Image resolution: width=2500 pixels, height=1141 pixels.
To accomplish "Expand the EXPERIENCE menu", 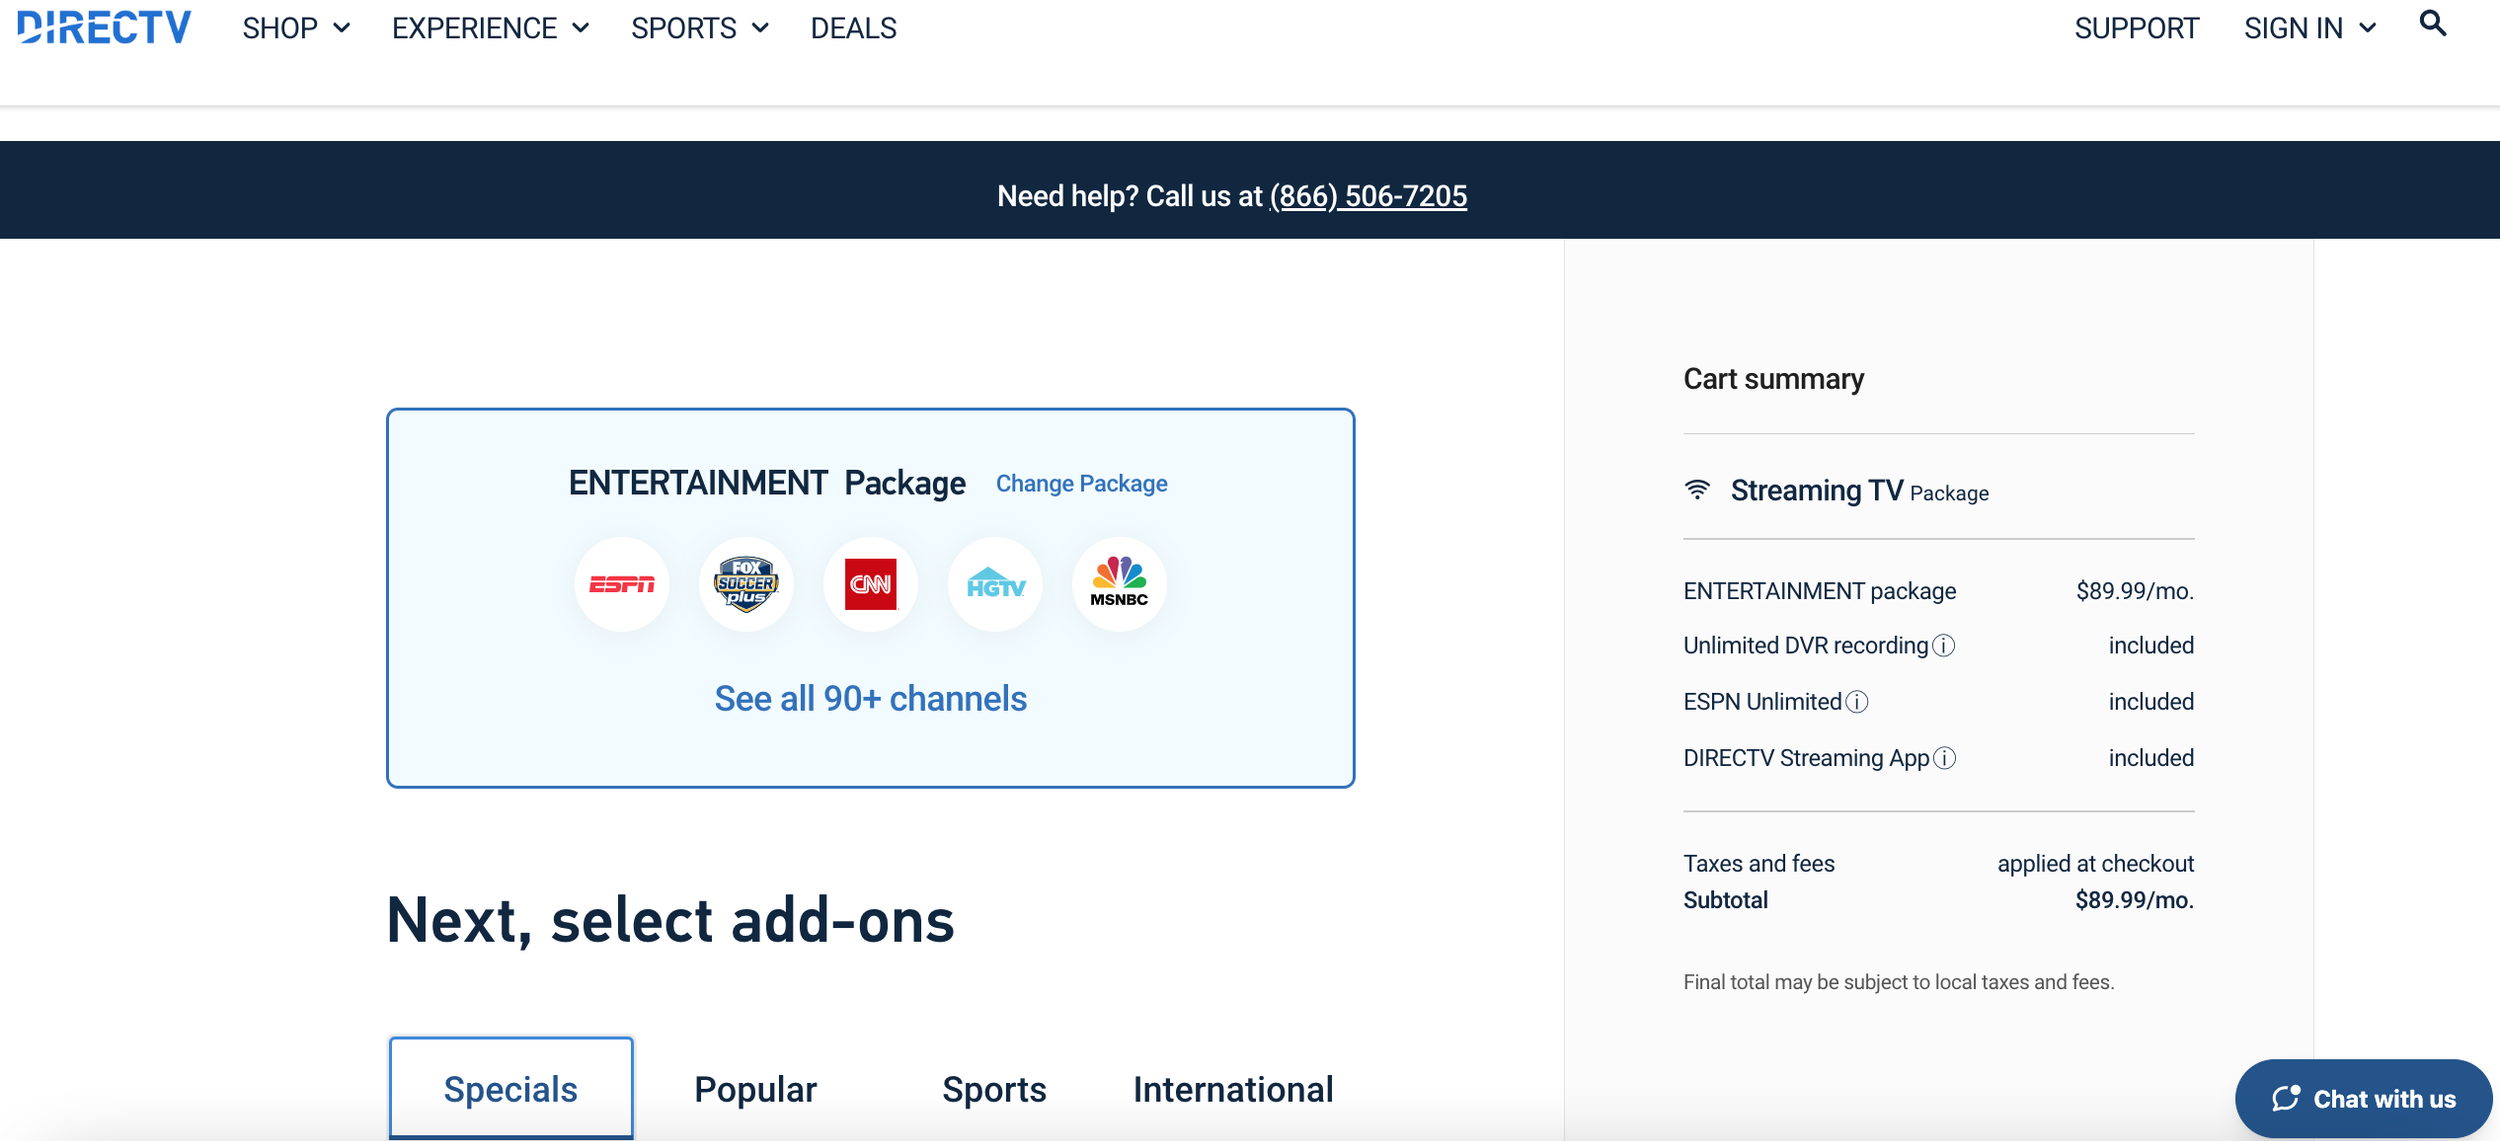I will 490,29.
